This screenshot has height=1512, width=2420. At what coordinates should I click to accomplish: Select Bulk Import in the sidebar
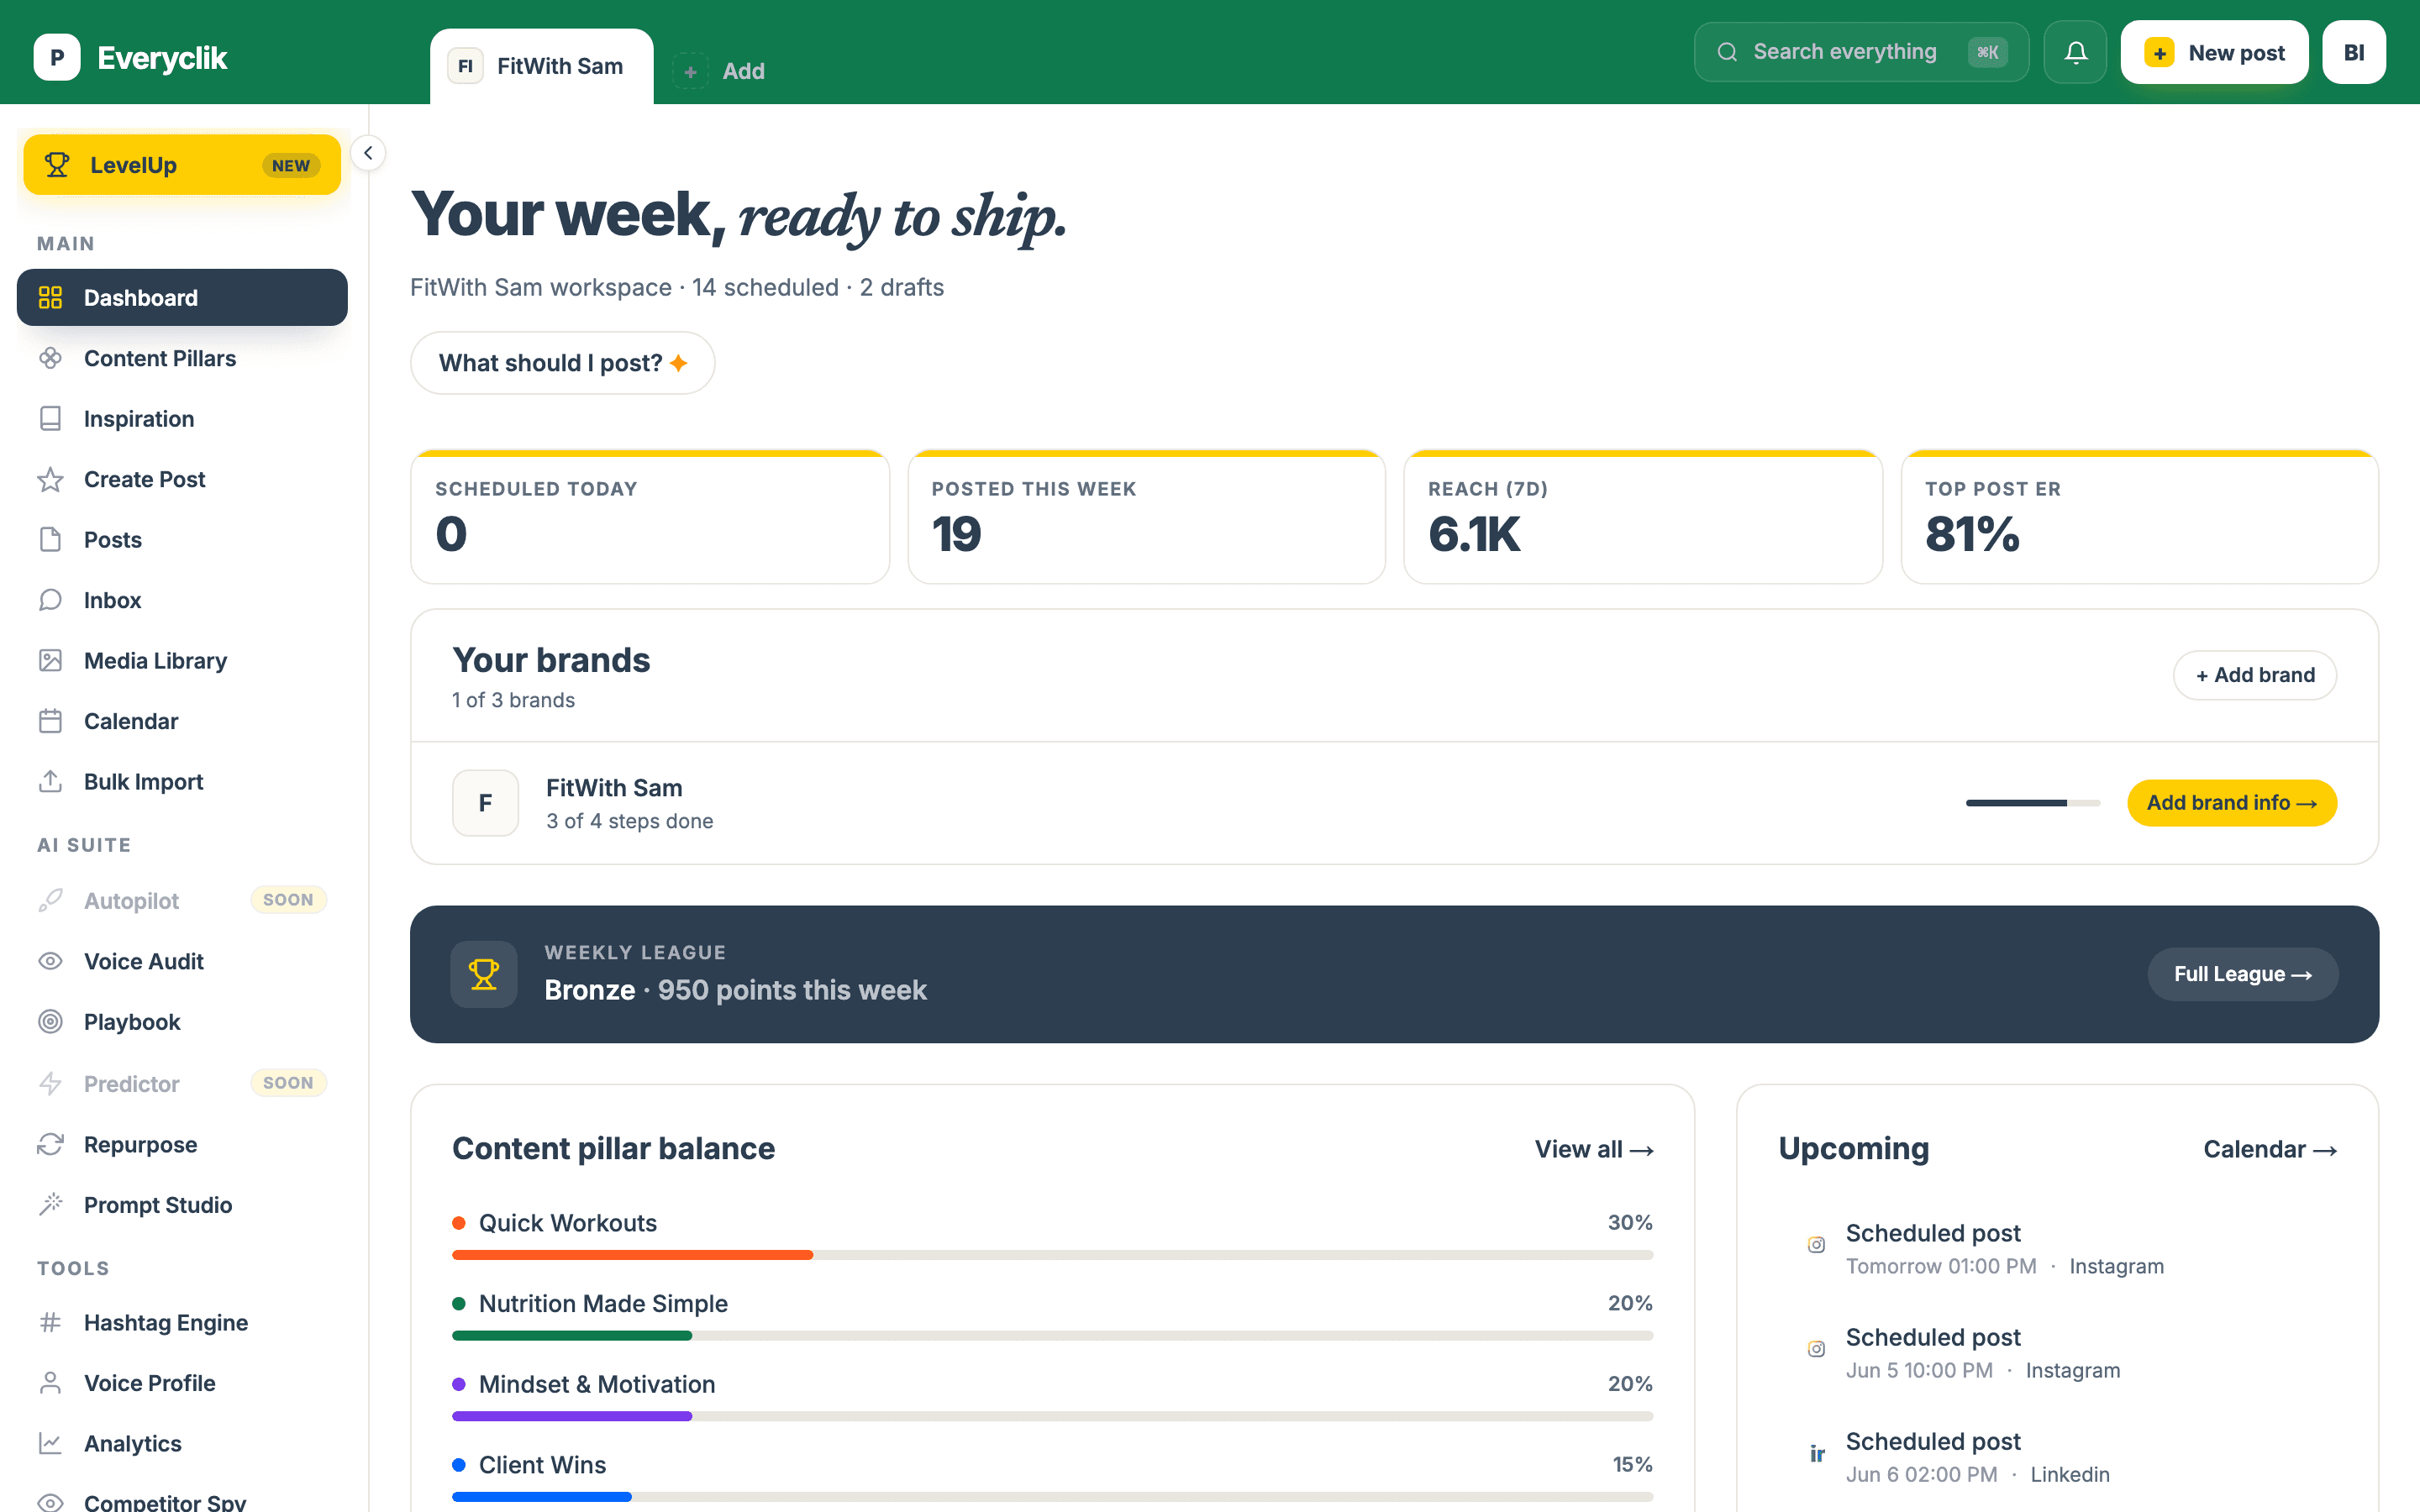tap(182, 782)
